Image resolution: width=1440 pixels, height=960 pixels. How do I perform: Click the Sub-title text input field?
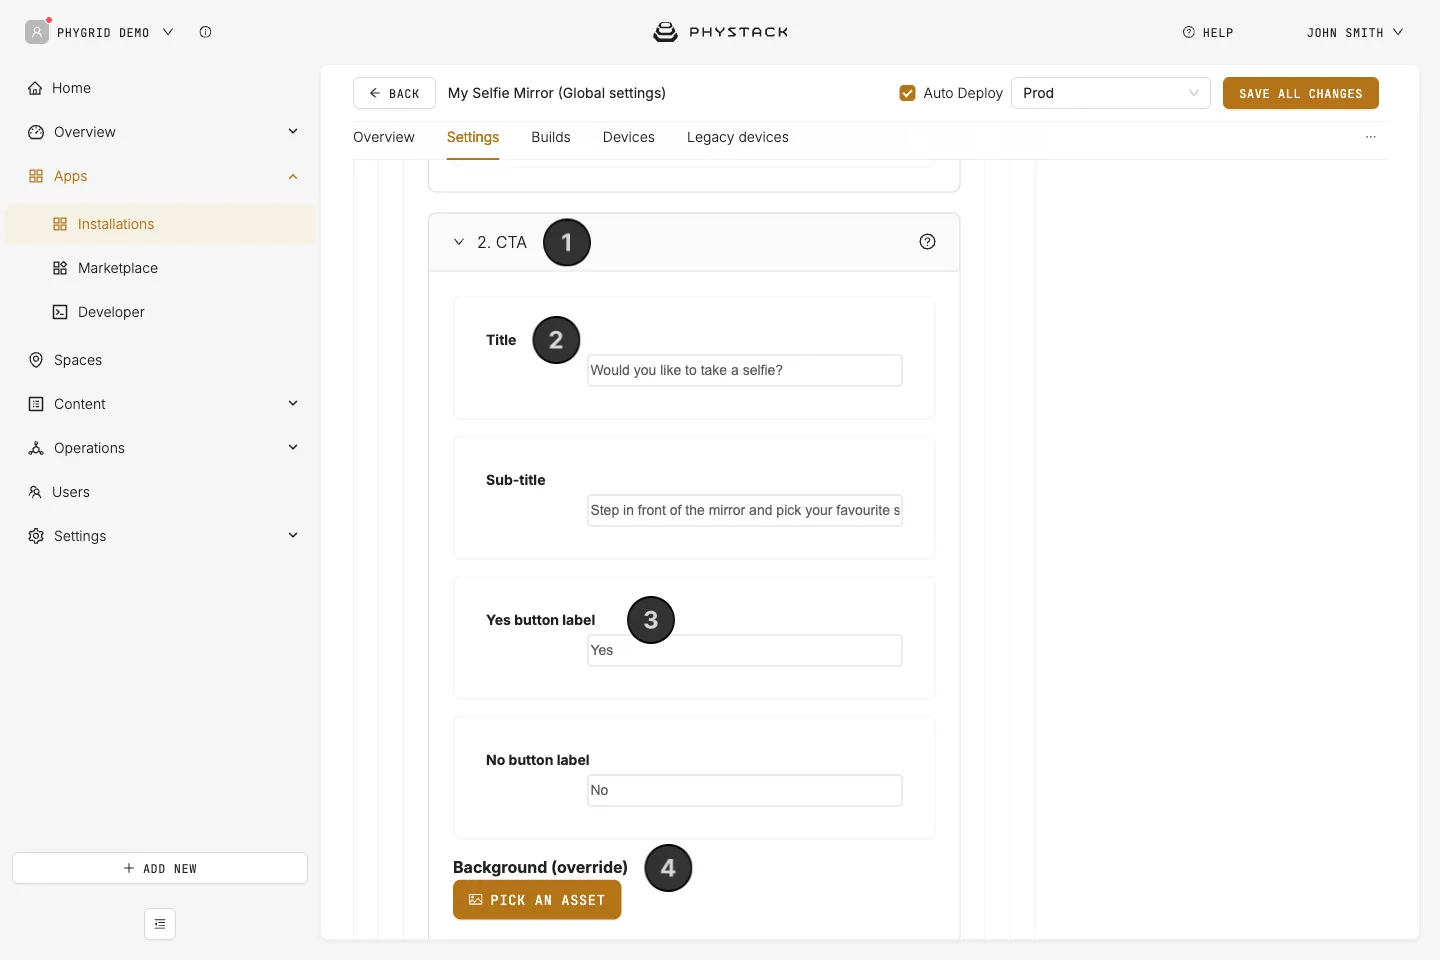tap(745, 510)
